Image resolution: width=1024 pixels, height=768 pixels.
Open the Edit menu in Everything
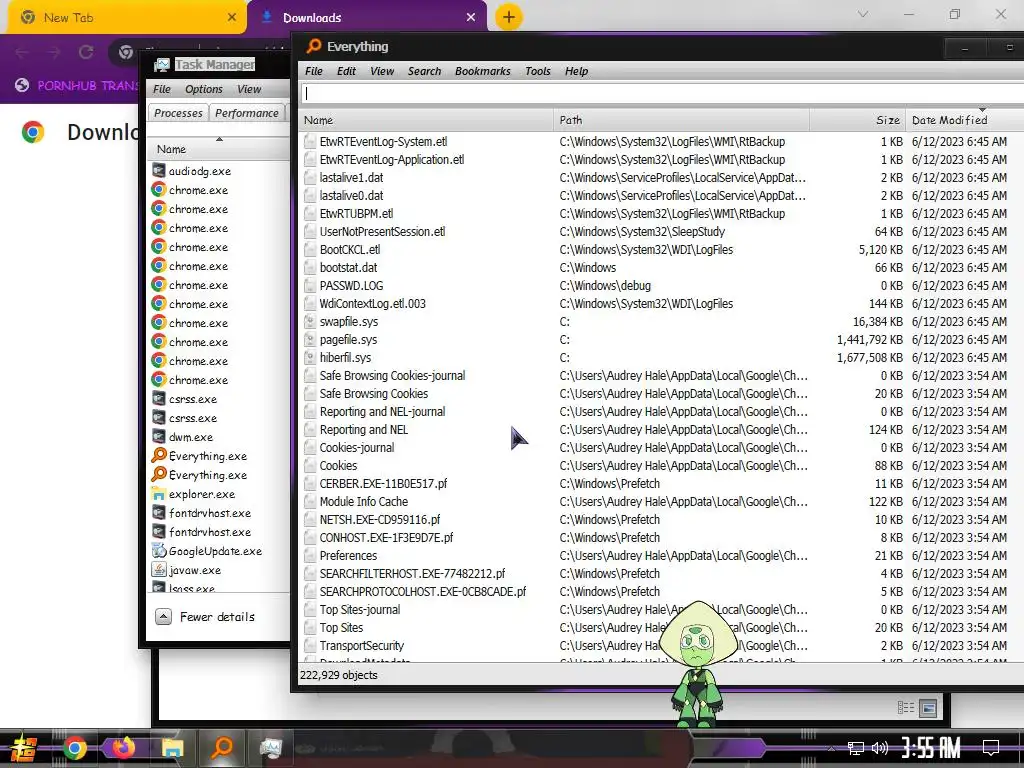click(x=346, y=71)
